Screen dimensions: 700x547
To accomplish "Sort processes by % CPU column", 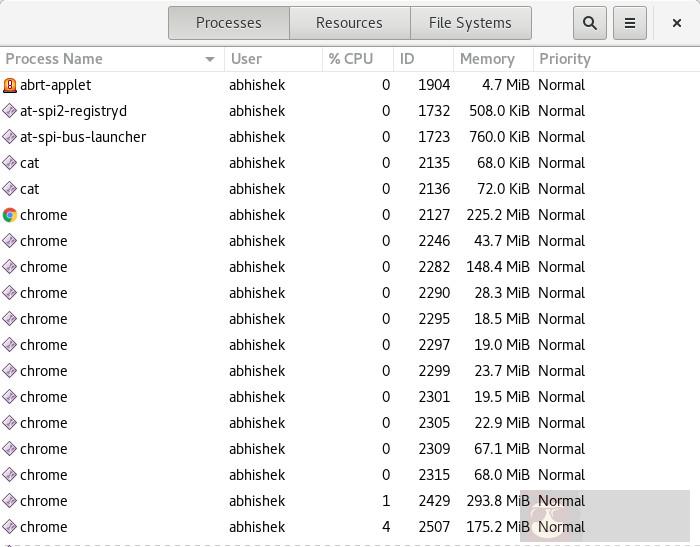I will [351, 59].
